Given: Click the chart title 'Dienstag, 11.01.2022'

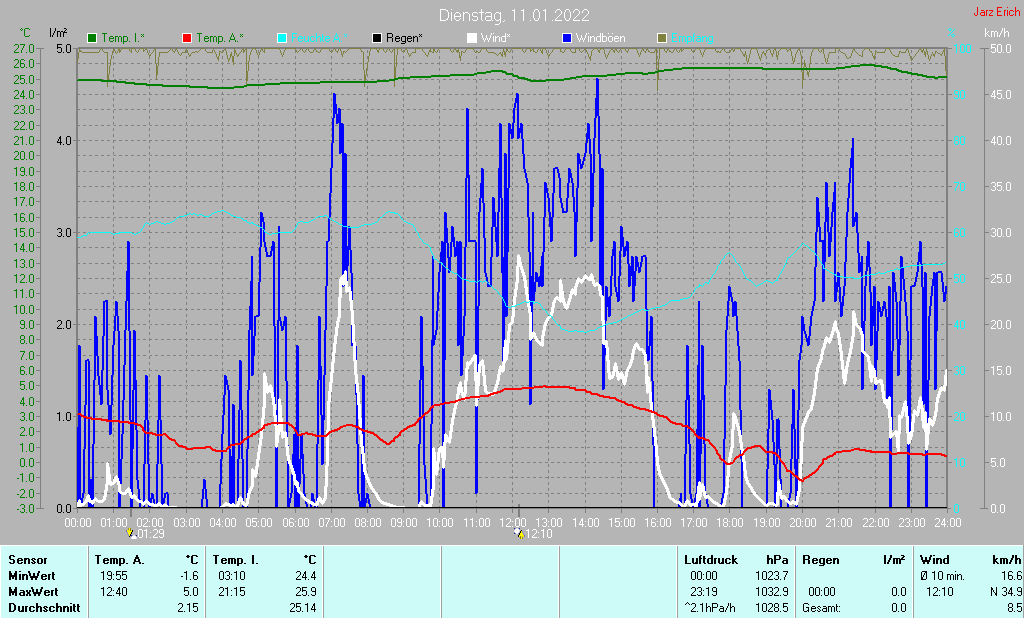Looking at the screenshot, I should point(514,15).
